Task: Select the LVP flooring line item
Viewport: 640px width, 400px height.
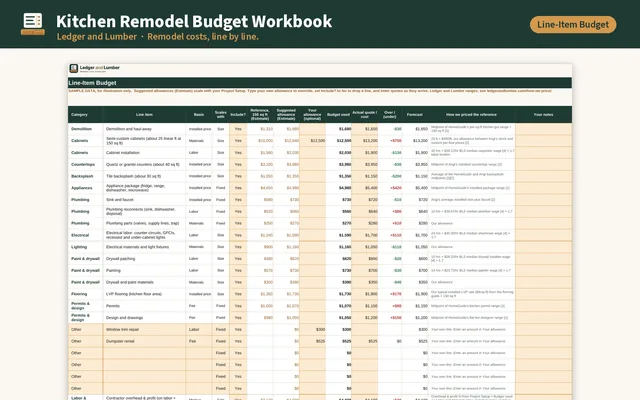Action: tap(144, 294)
